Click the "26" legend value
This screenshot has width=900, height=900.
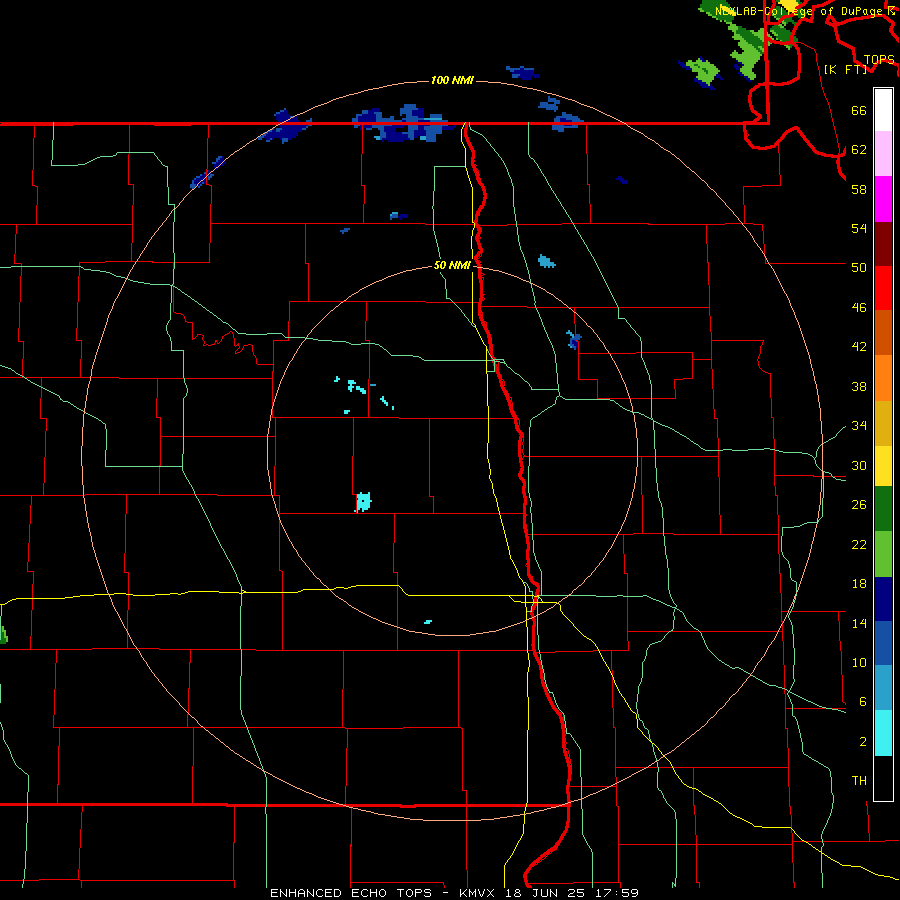point(859,505)
